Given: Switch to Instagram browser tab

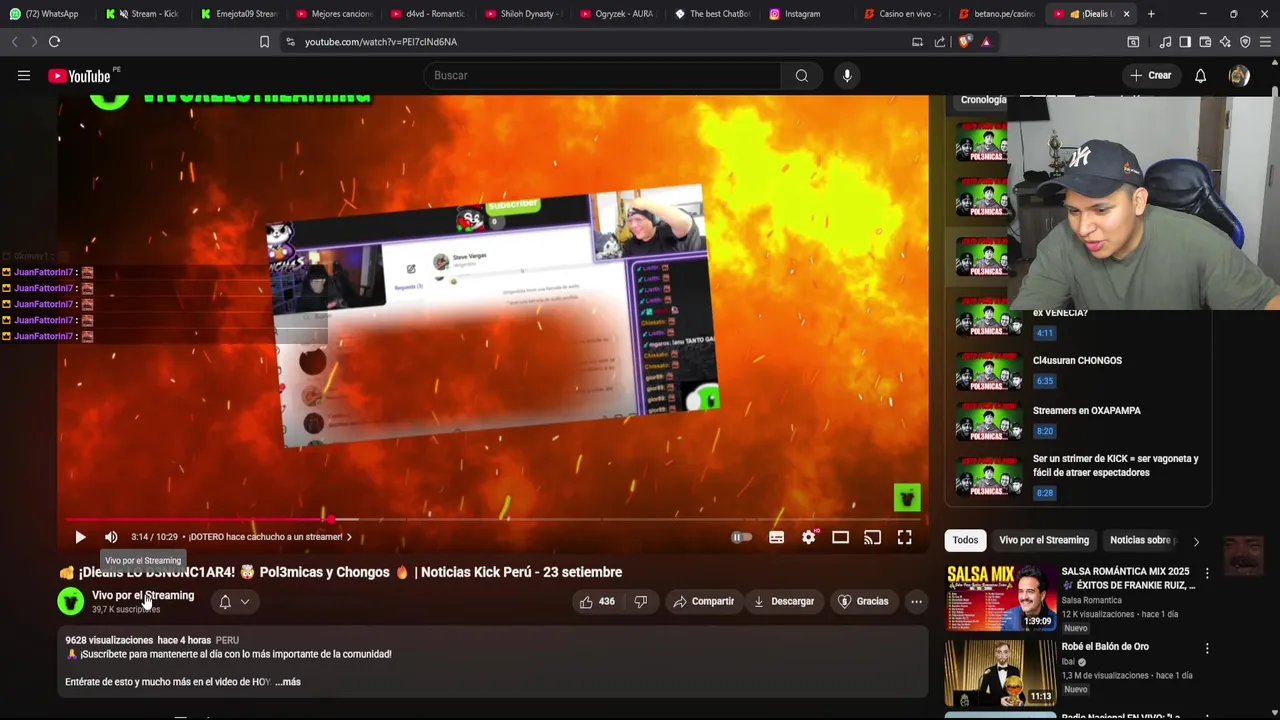Looking at the screenshot, I should tap(806, 14).
